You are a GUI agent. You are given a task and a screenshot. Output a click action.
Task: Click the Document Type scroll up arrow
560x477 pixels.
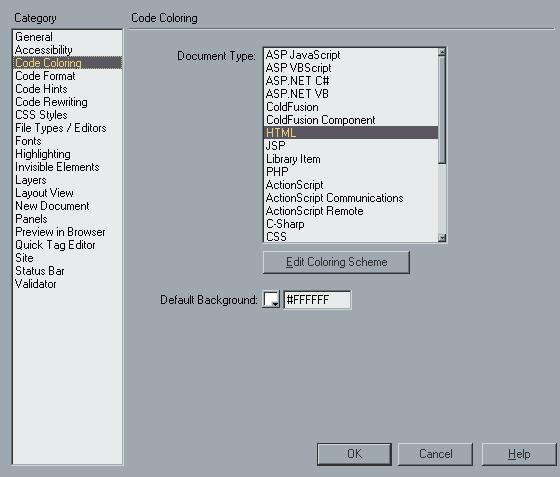[442, 52]
